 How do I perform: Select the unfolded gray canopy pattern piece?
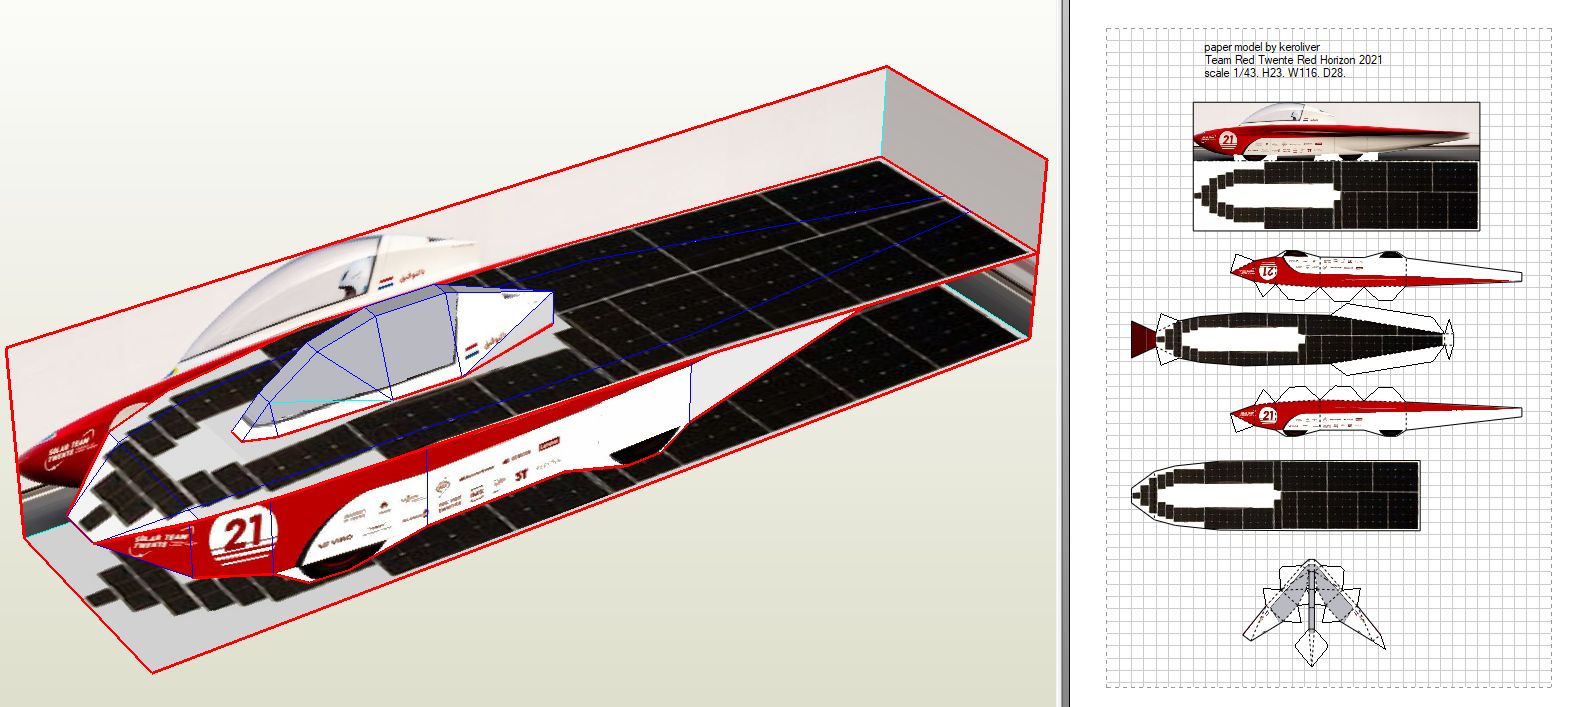tap(1312, 603)
